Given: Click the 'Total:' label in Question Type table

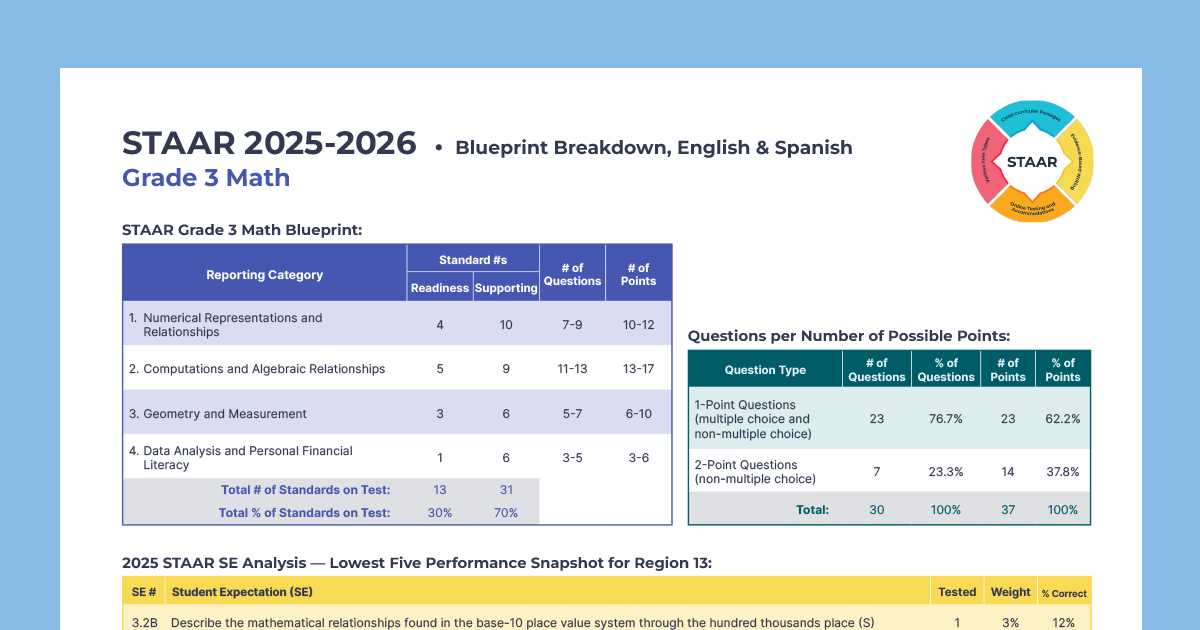Looking at the screenshot, I should [812, 510].
